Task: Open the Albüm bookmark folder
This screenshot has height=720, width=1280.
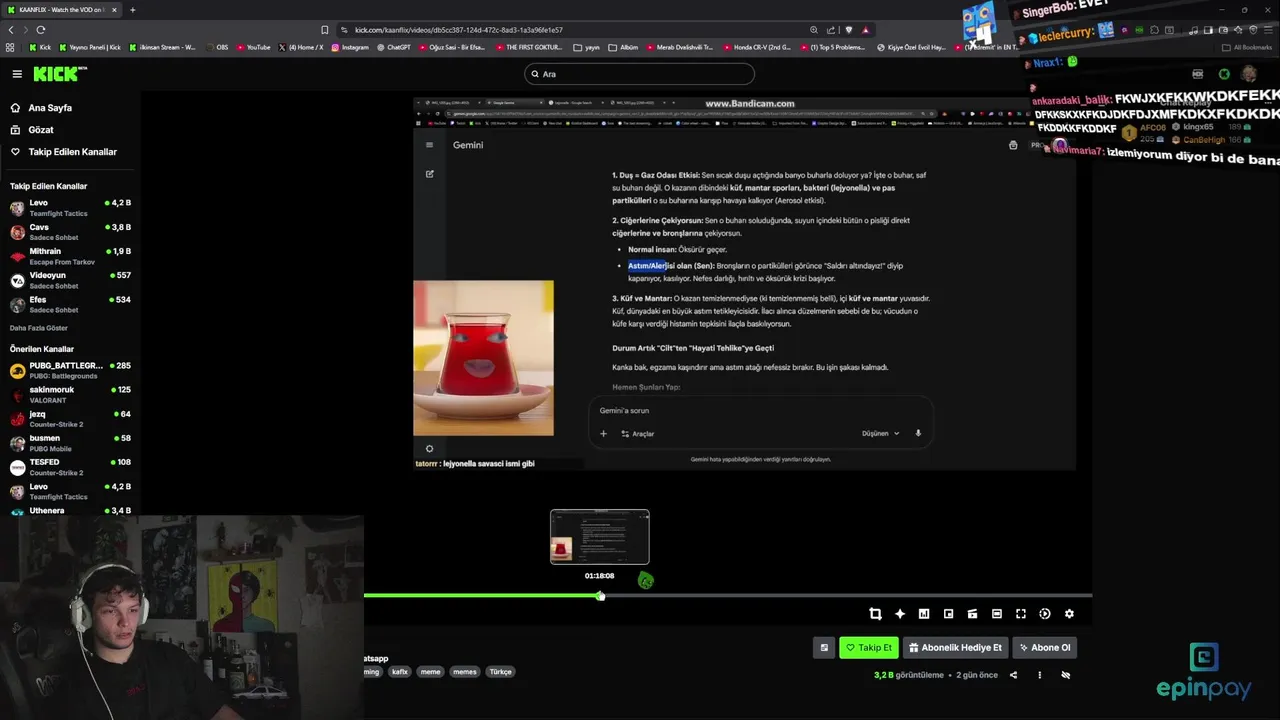Action: [623, 47]
